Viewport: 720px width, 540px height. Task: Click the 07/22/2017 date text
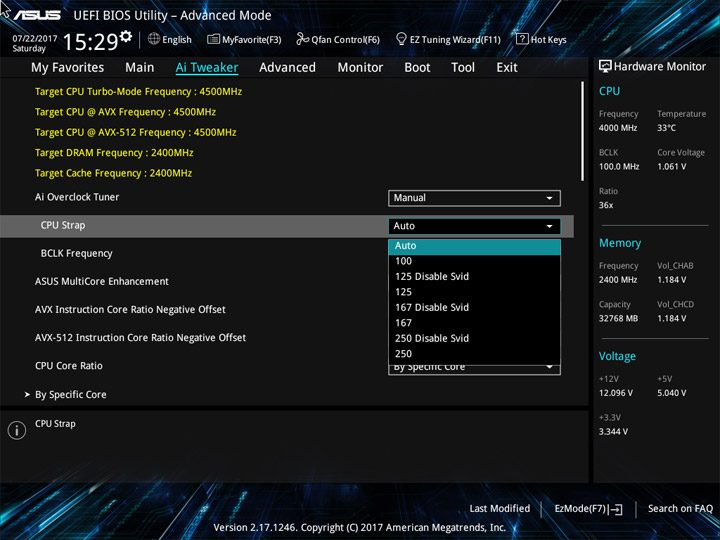[x=35, y=39]
